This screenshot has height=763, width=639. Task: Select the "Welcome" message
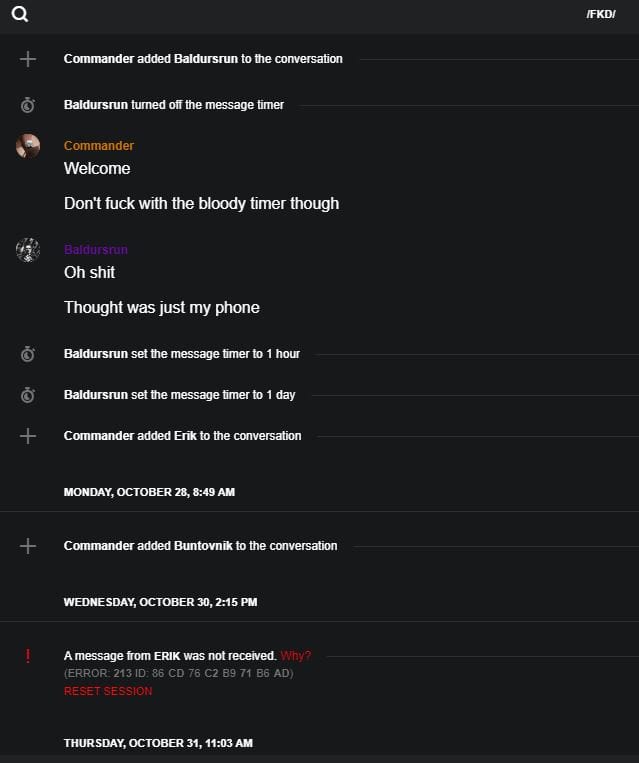click(97, 168)
